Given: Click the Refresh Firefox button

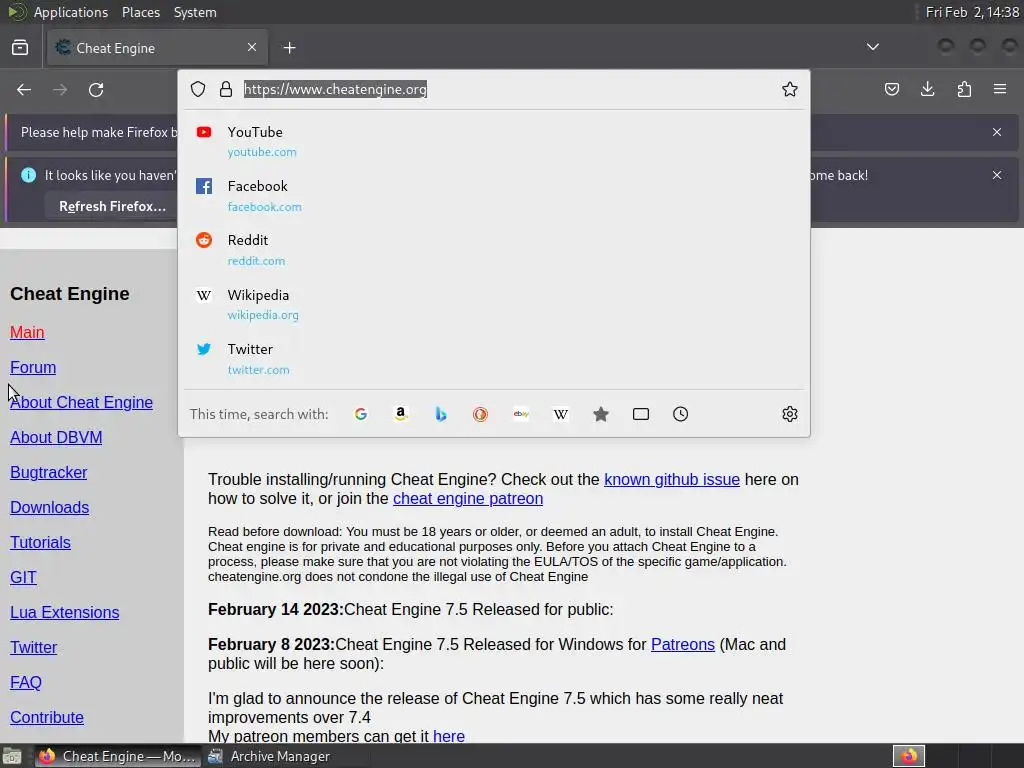Looking at the screenshot, I should click(x=112, y=206).
